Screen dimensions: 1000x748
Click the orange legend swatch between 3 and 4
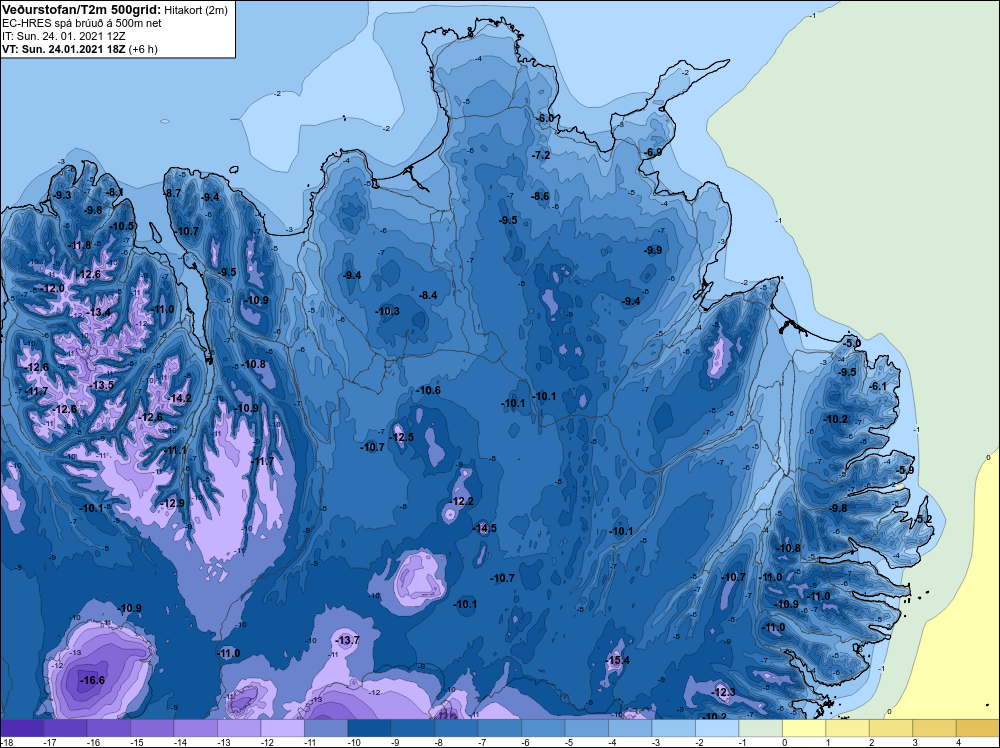coord(934,727)
